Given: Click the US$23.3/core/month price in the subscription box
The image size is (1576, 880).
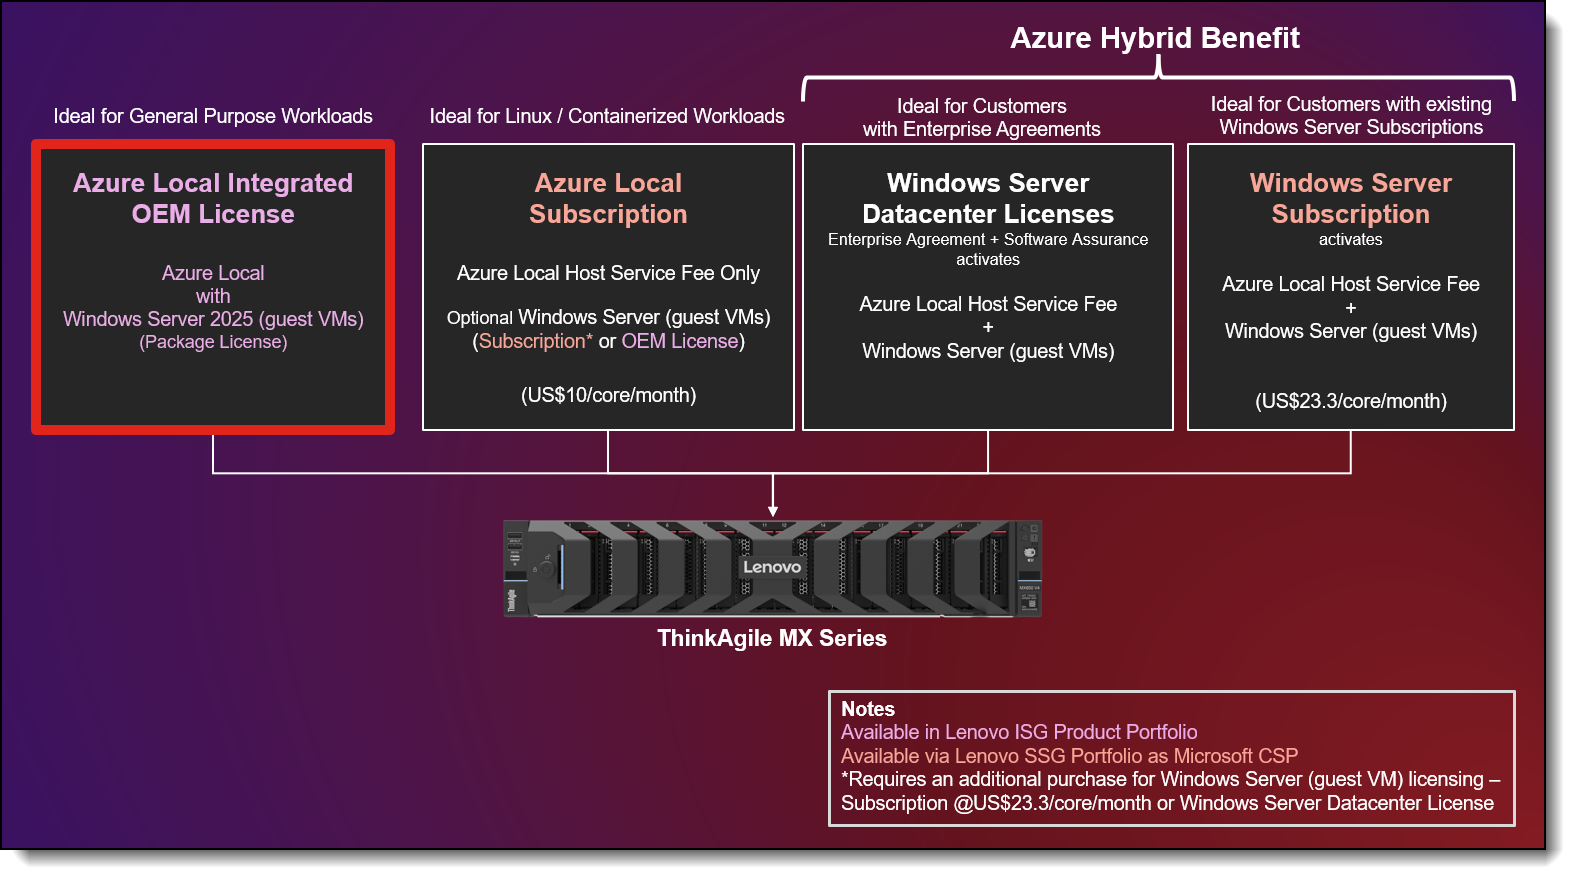Looking at the screenshot, I should tap(1350, 401).
